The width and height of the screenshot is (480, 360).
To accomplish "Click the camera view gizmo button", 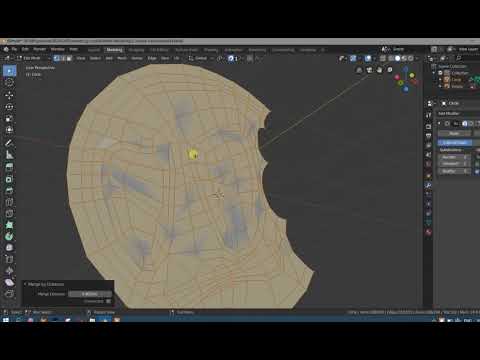I will (369, 70).
